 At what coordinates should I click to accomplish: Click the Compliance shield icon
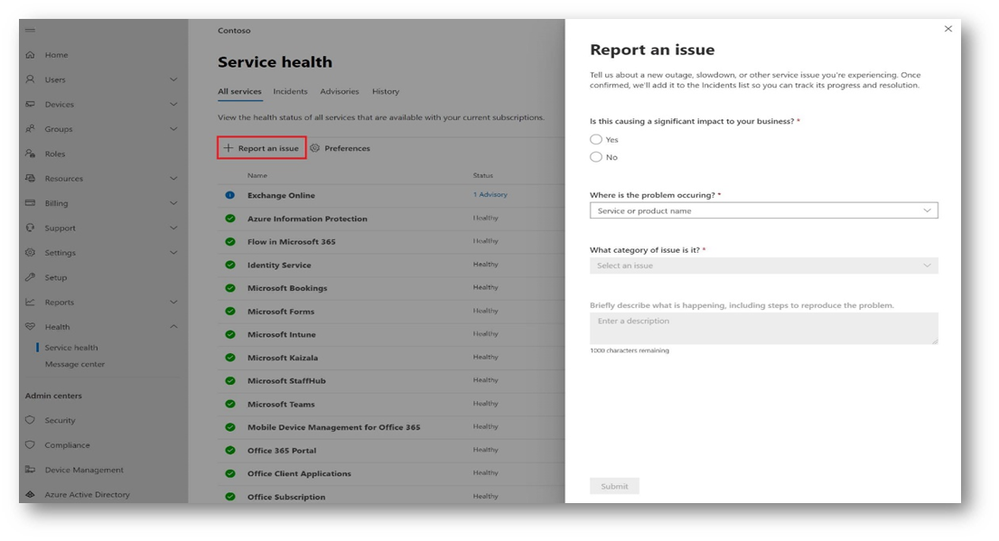coord(30,445)
